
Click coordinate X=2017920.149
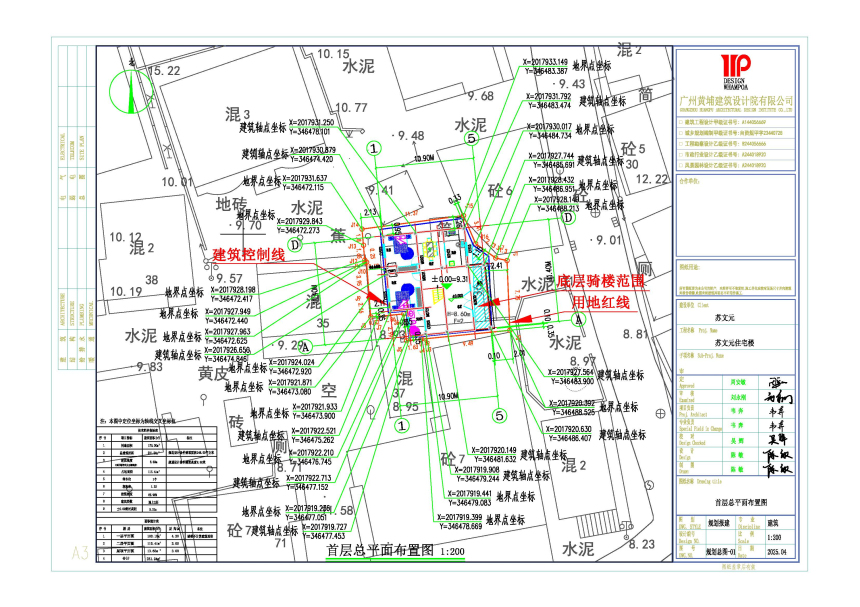[x=494, y=451]
